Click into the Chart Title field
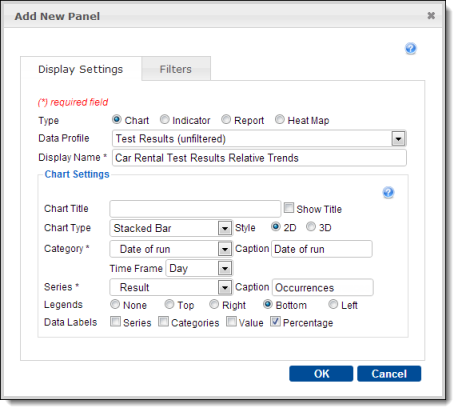458x412 pixels. pos(195,209)
